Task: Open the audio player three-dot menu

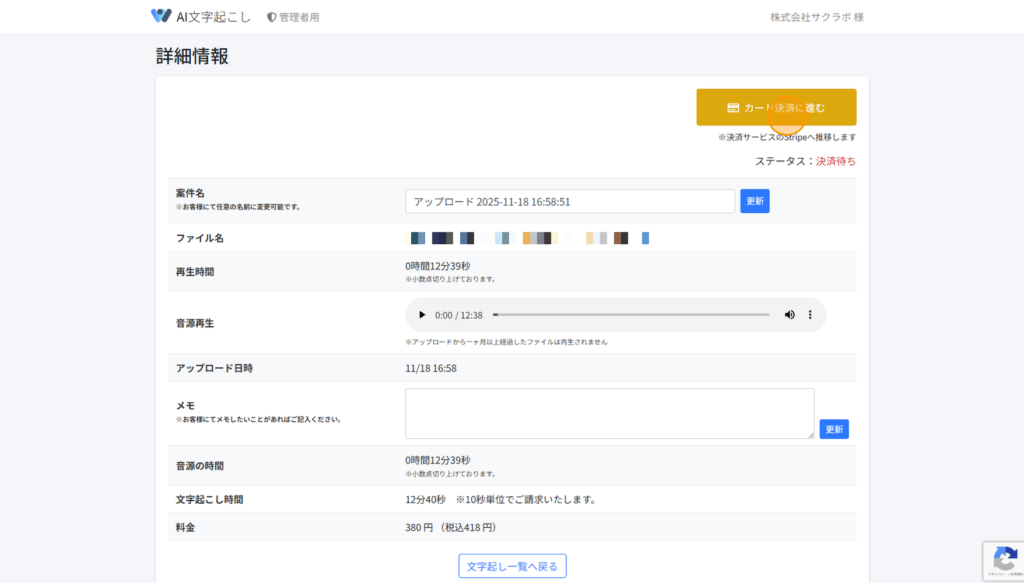Action: (810, 315)
